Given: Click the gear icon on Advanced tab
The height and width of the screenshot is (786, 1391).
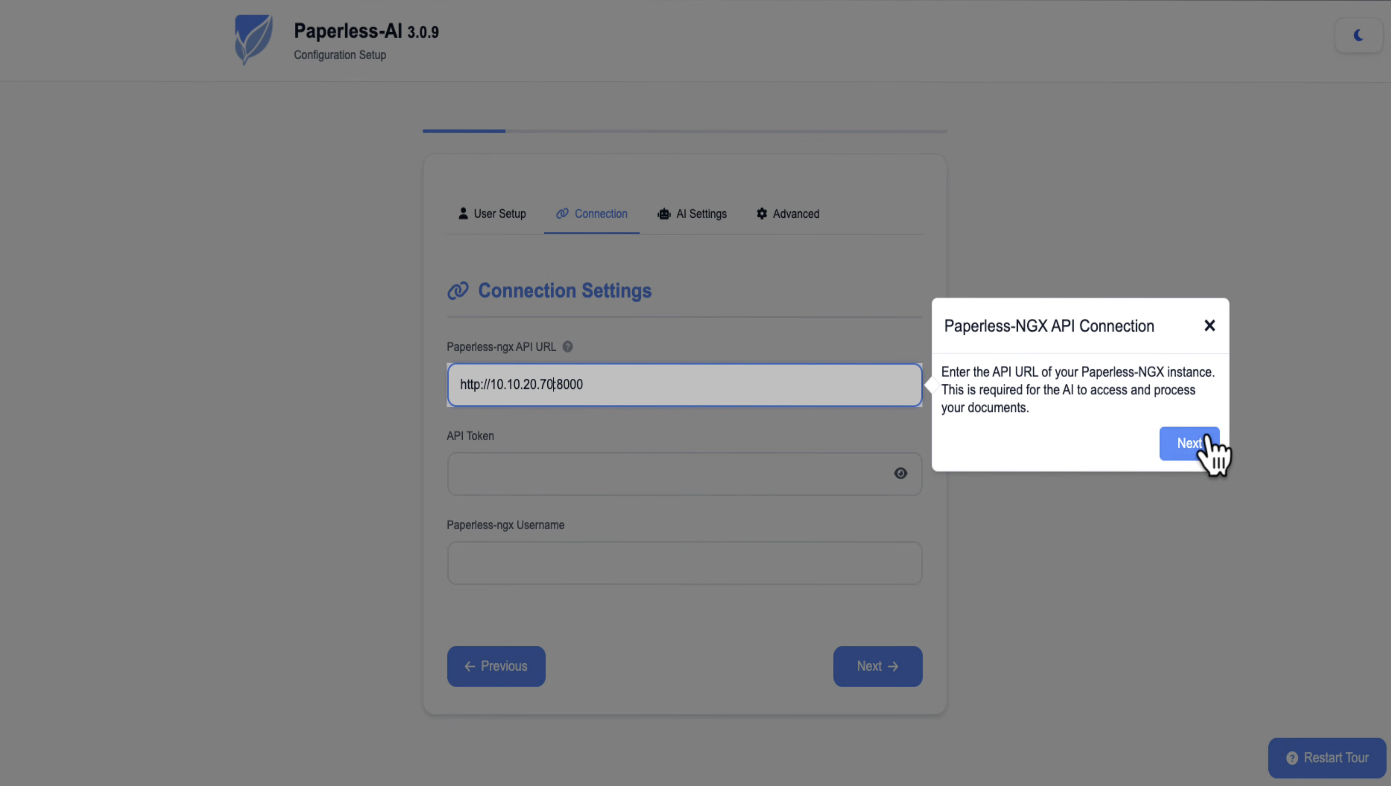Looking at the screenshot, I should (762, 214).
